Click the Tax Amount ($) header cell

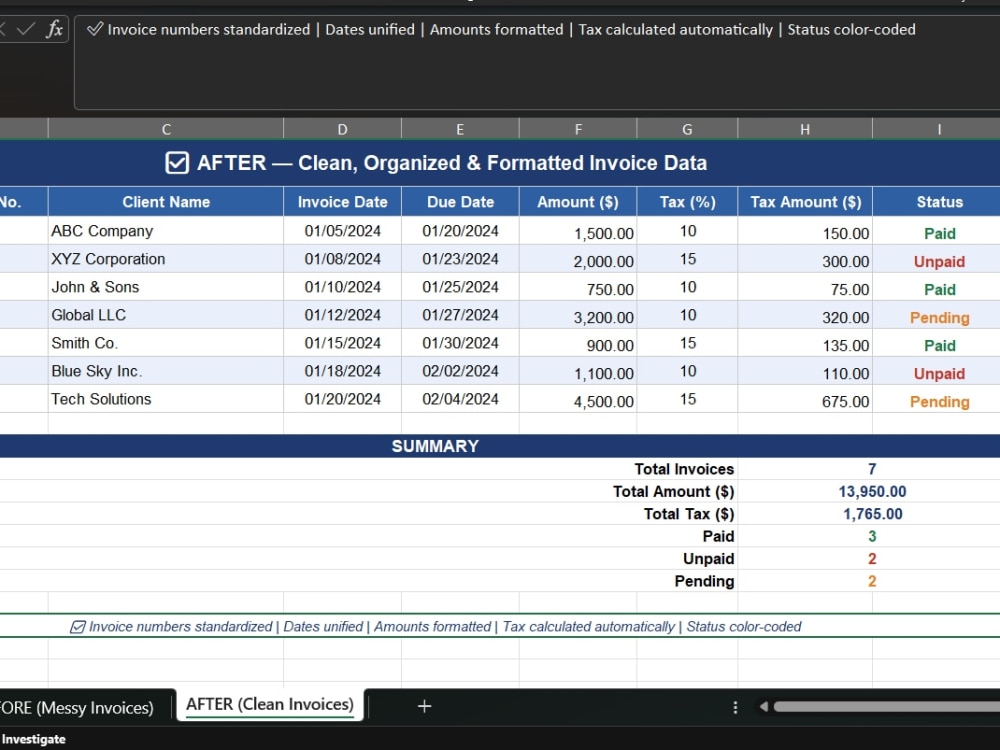[x=805, y=202]
